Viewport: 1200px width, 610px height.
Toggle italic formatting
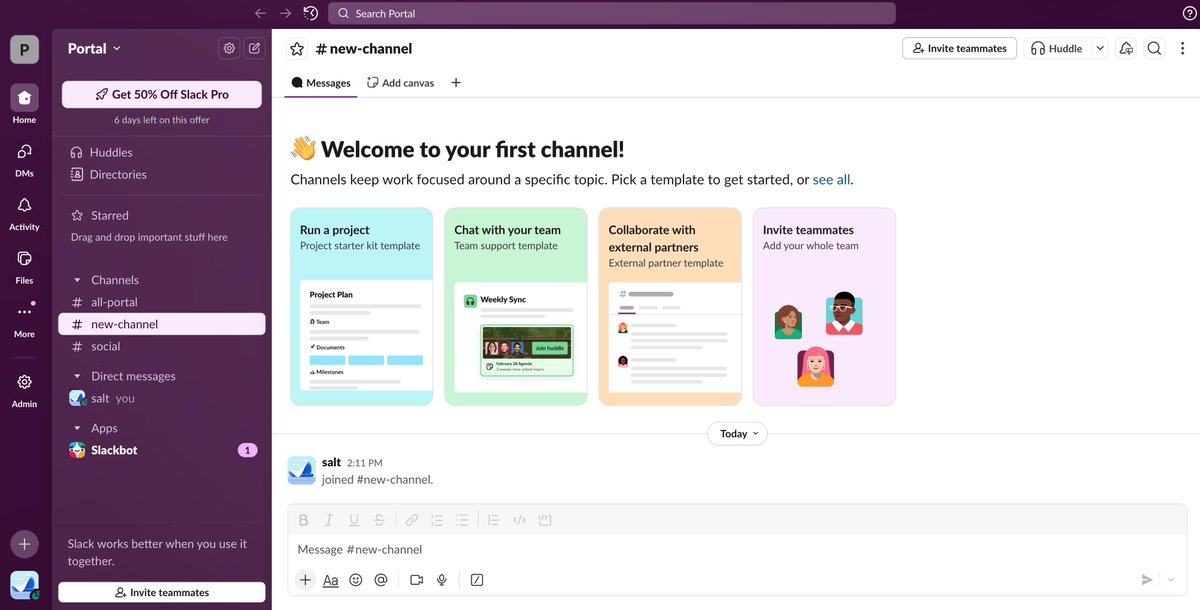click(328, 520)
